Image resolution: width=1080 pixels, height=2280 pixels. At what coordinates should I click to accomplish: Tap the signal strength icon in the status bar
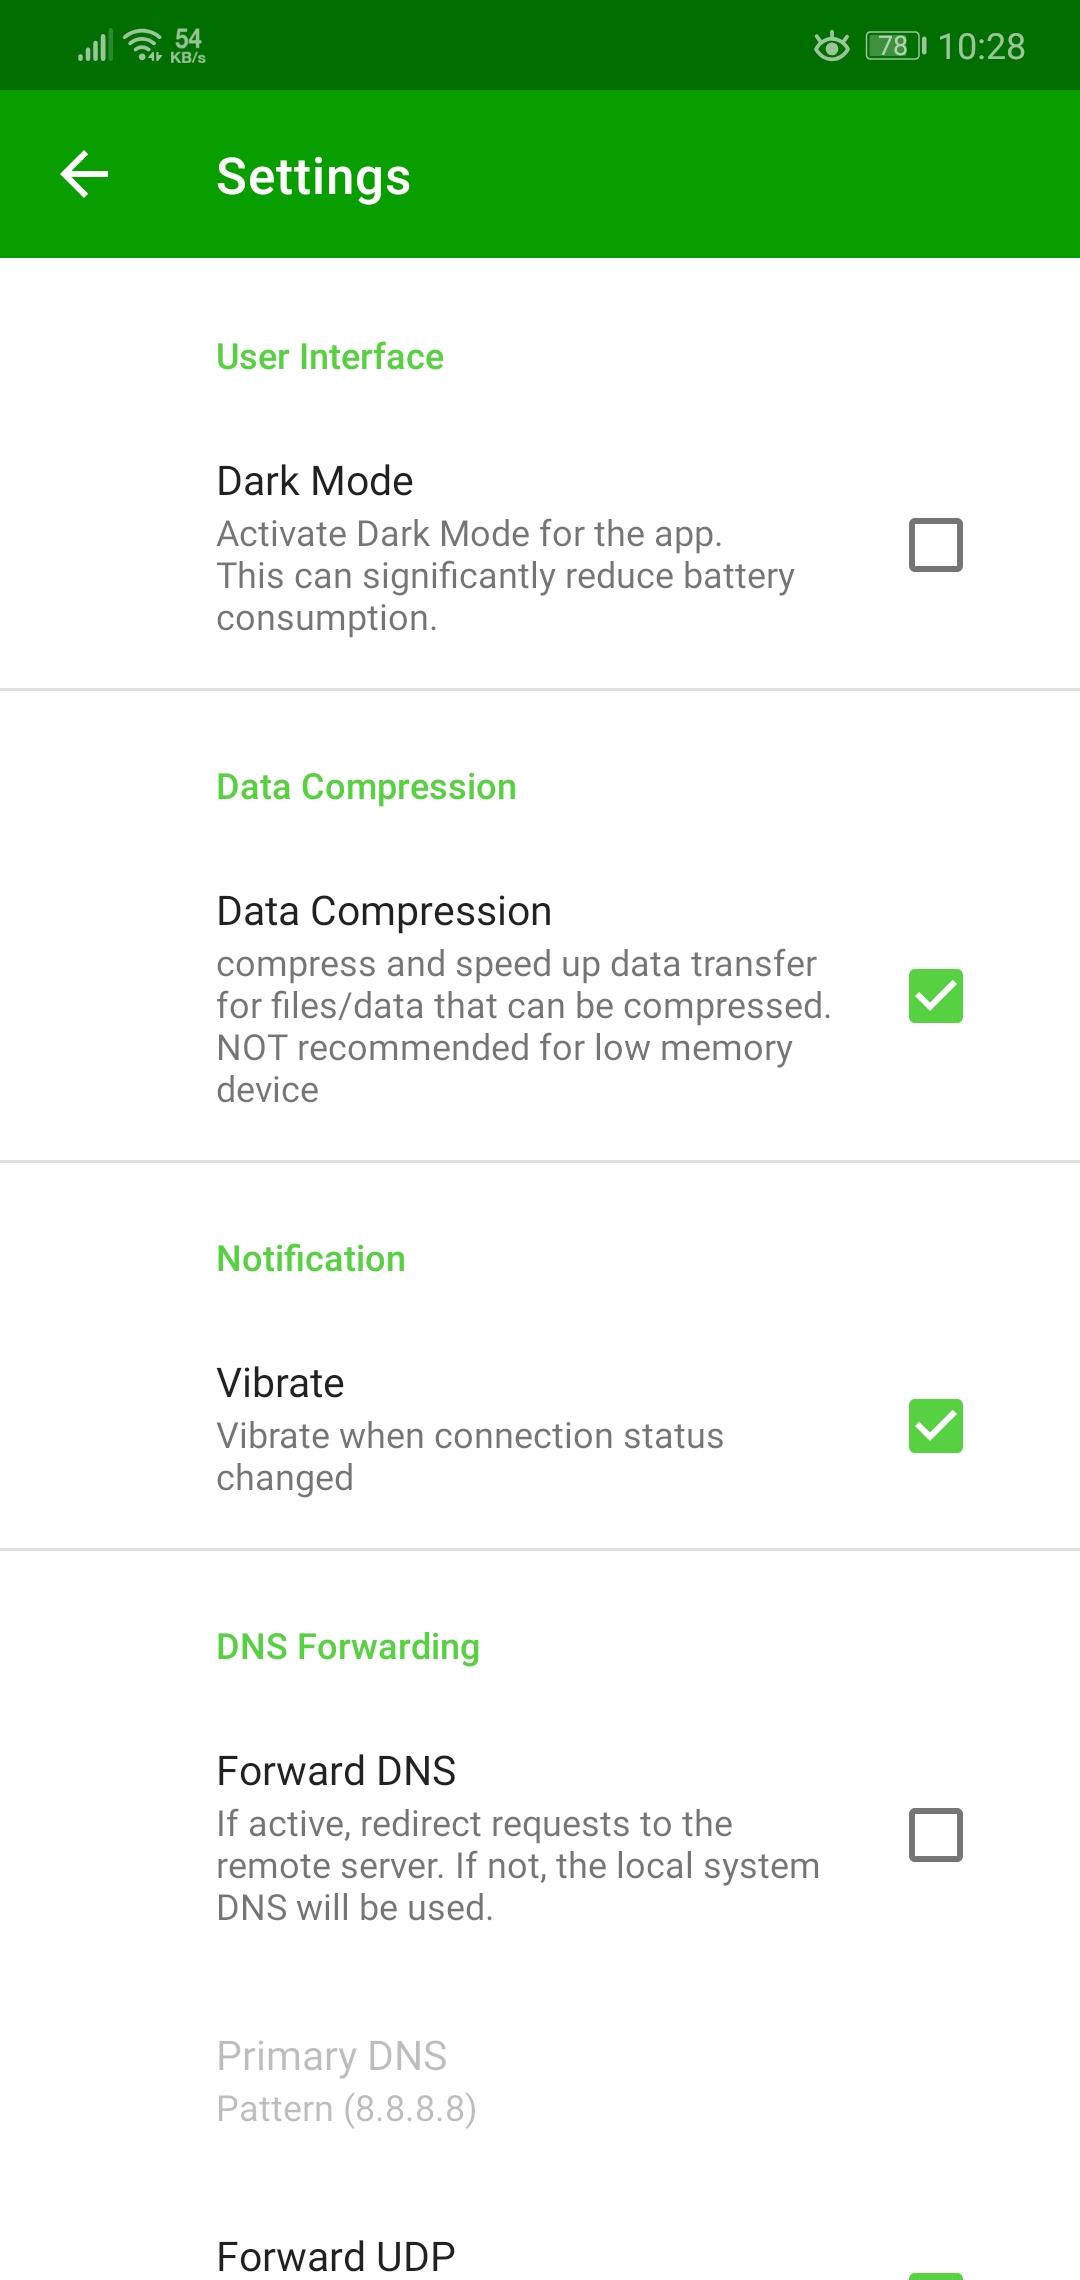click(95, 46)
